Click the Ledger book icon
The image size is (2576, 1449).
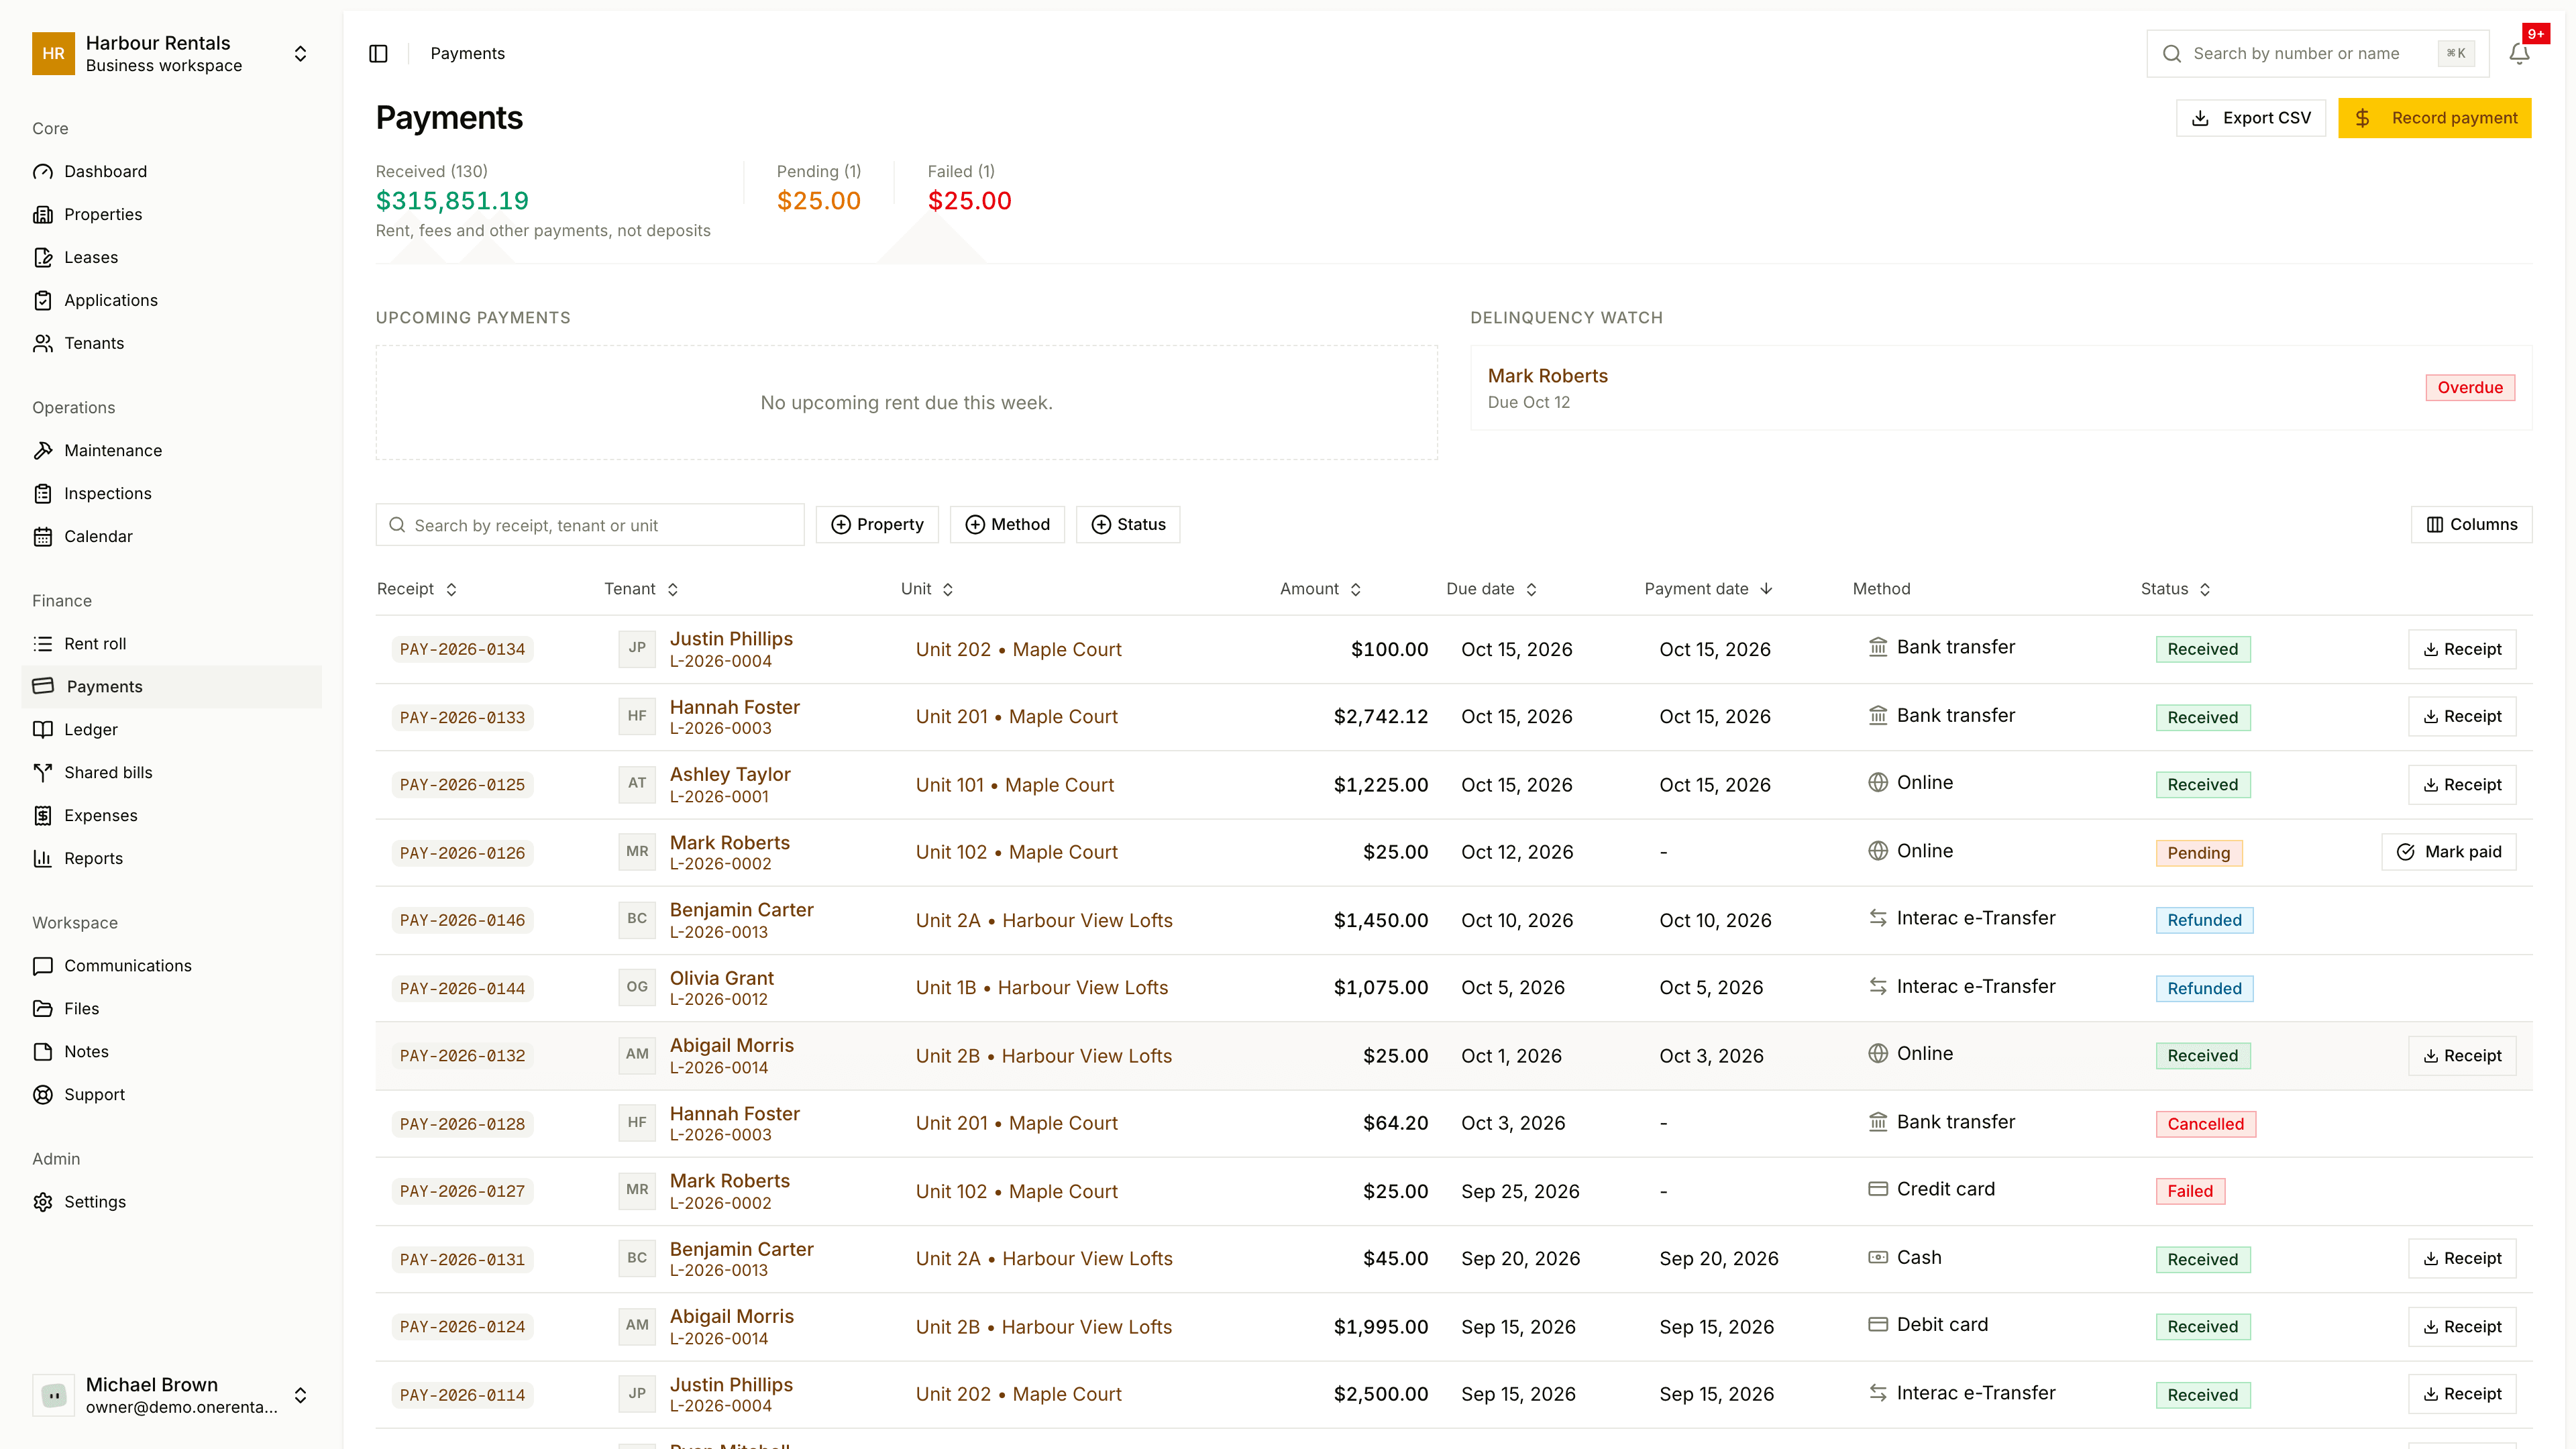(43, 729)
